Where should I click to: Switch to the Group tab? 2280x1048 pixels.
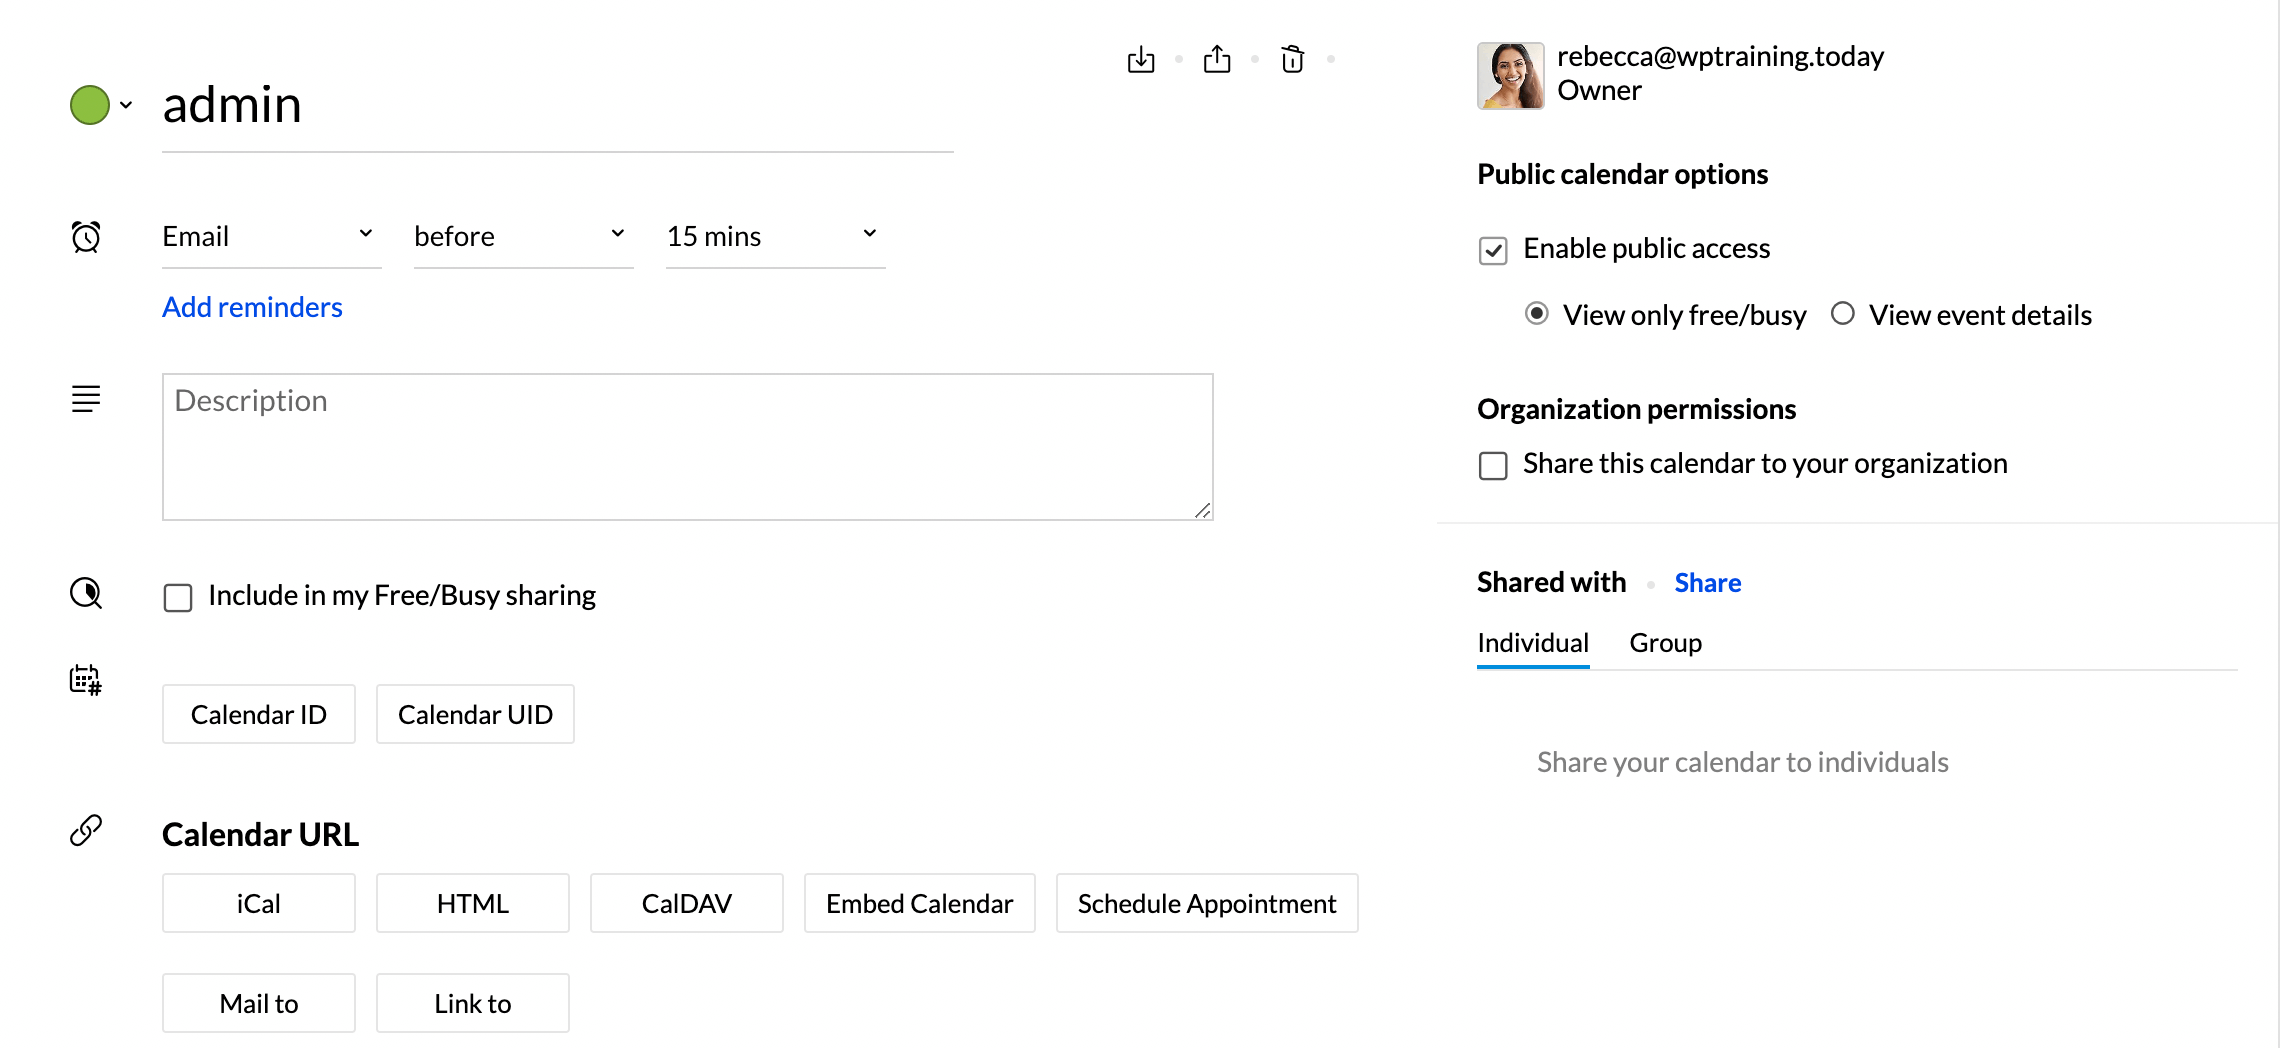pos(1665,643)
